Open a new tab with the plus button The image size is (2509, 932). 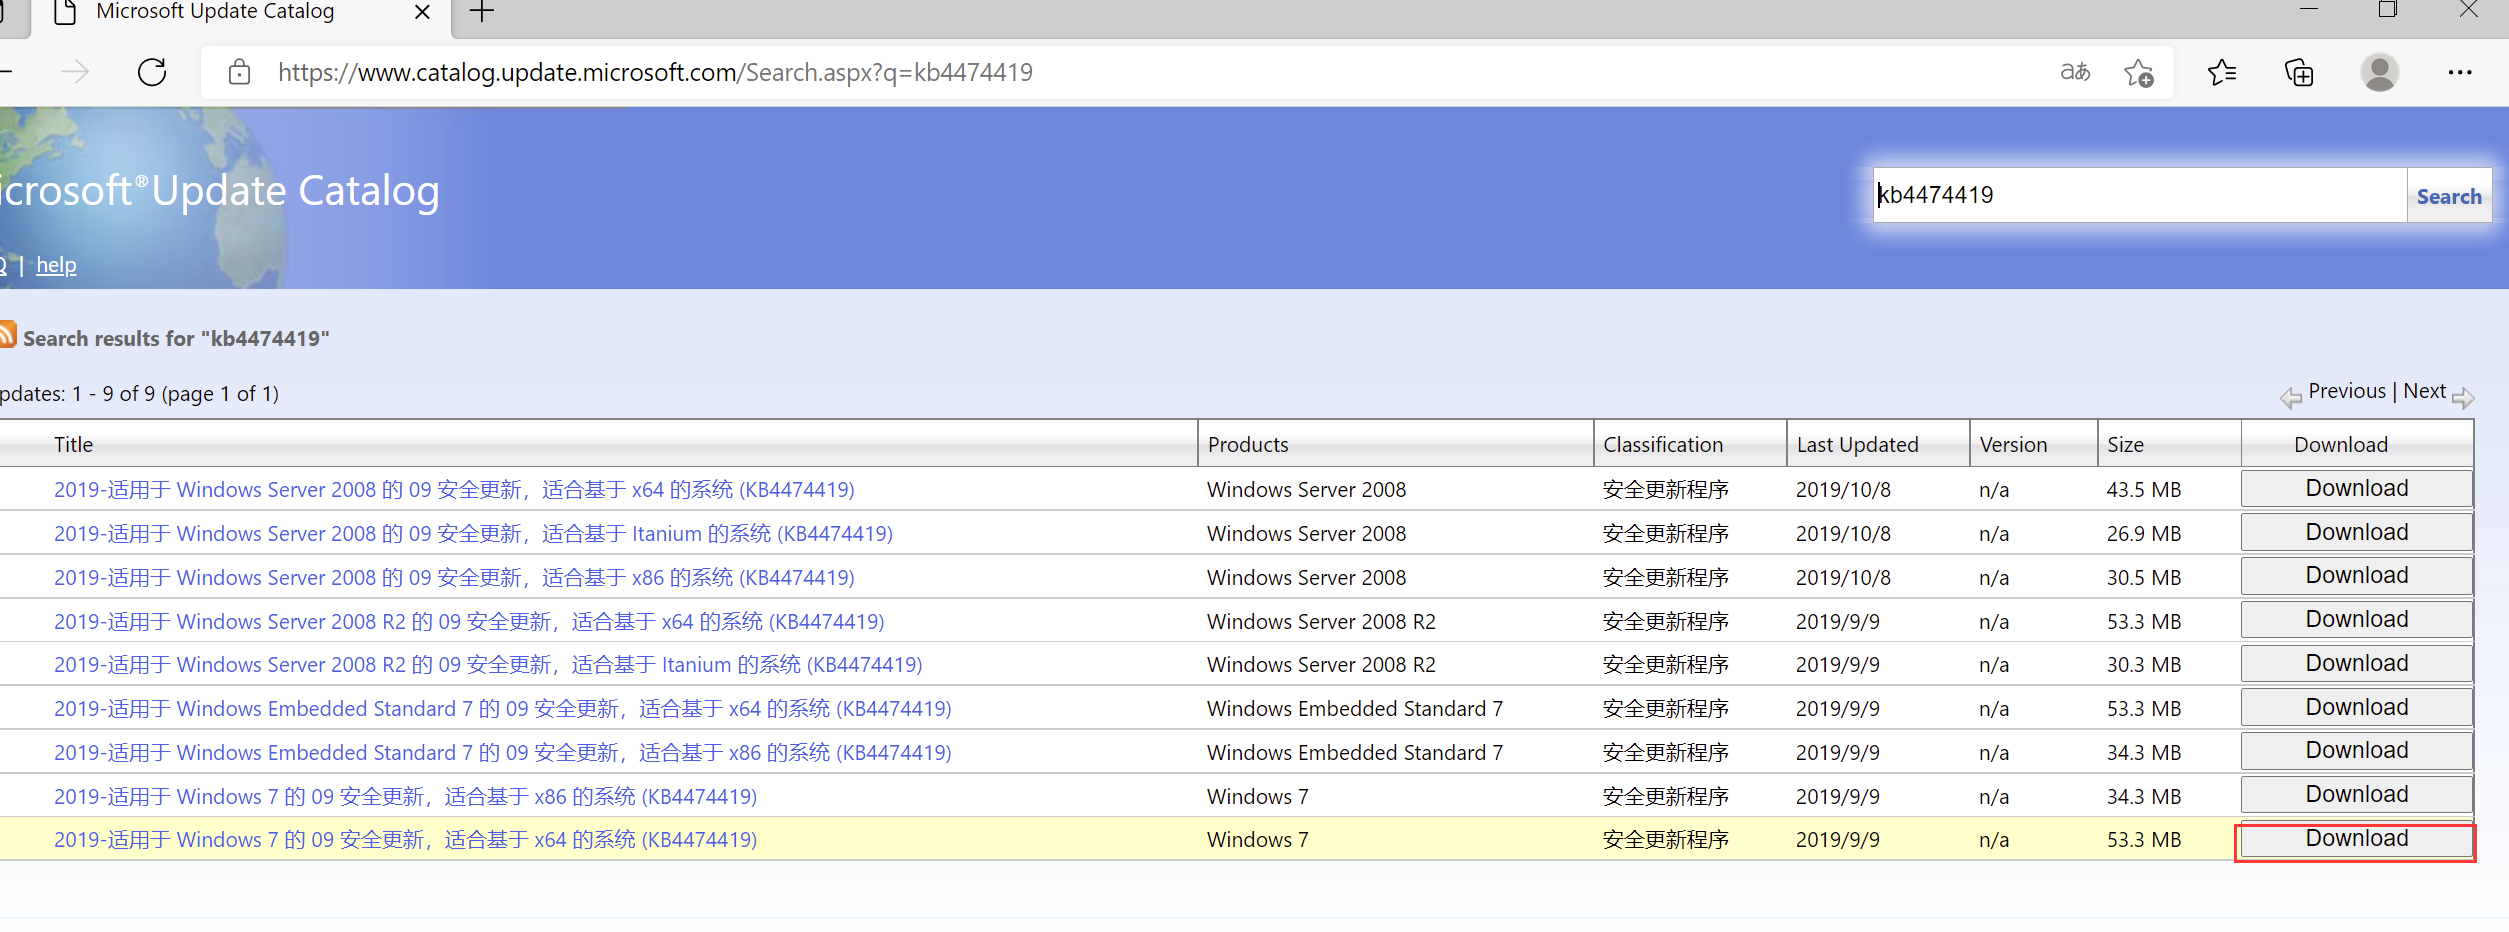pyautogui.click(x=482, y=12)
